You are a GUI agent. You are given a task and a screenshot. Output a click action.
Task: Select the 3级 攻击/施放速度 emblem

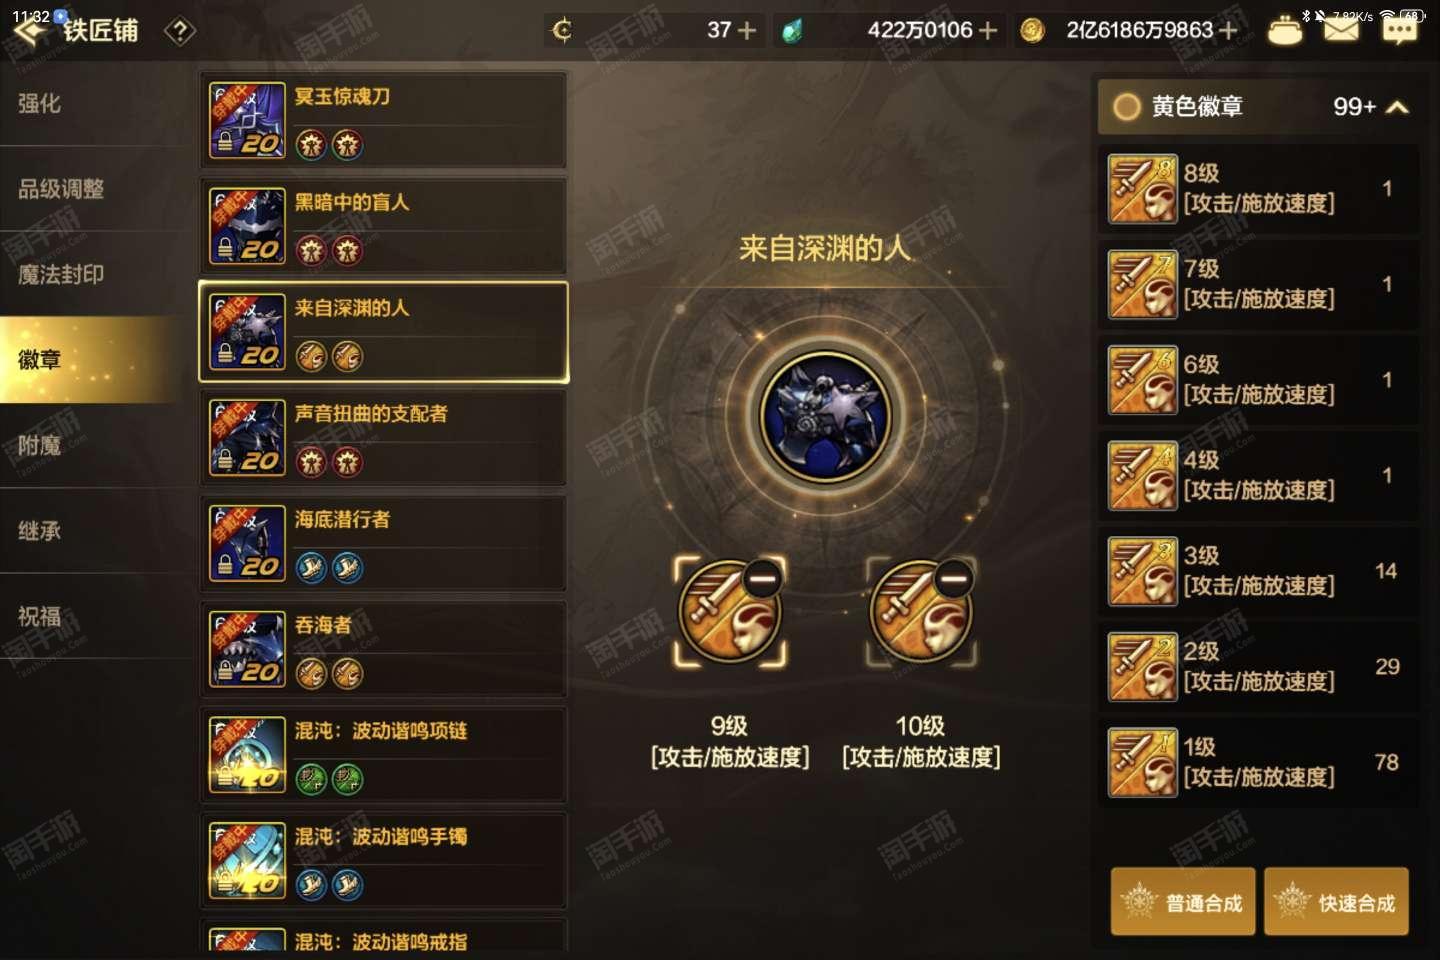tap(1258, 571)
